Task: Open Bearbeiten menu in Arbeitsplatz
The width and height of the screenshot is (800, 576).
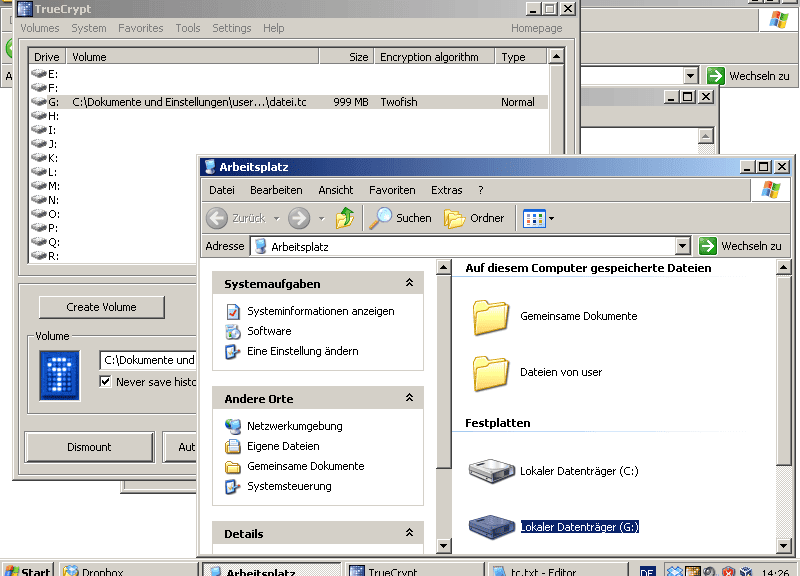Action: click(276, 190)
